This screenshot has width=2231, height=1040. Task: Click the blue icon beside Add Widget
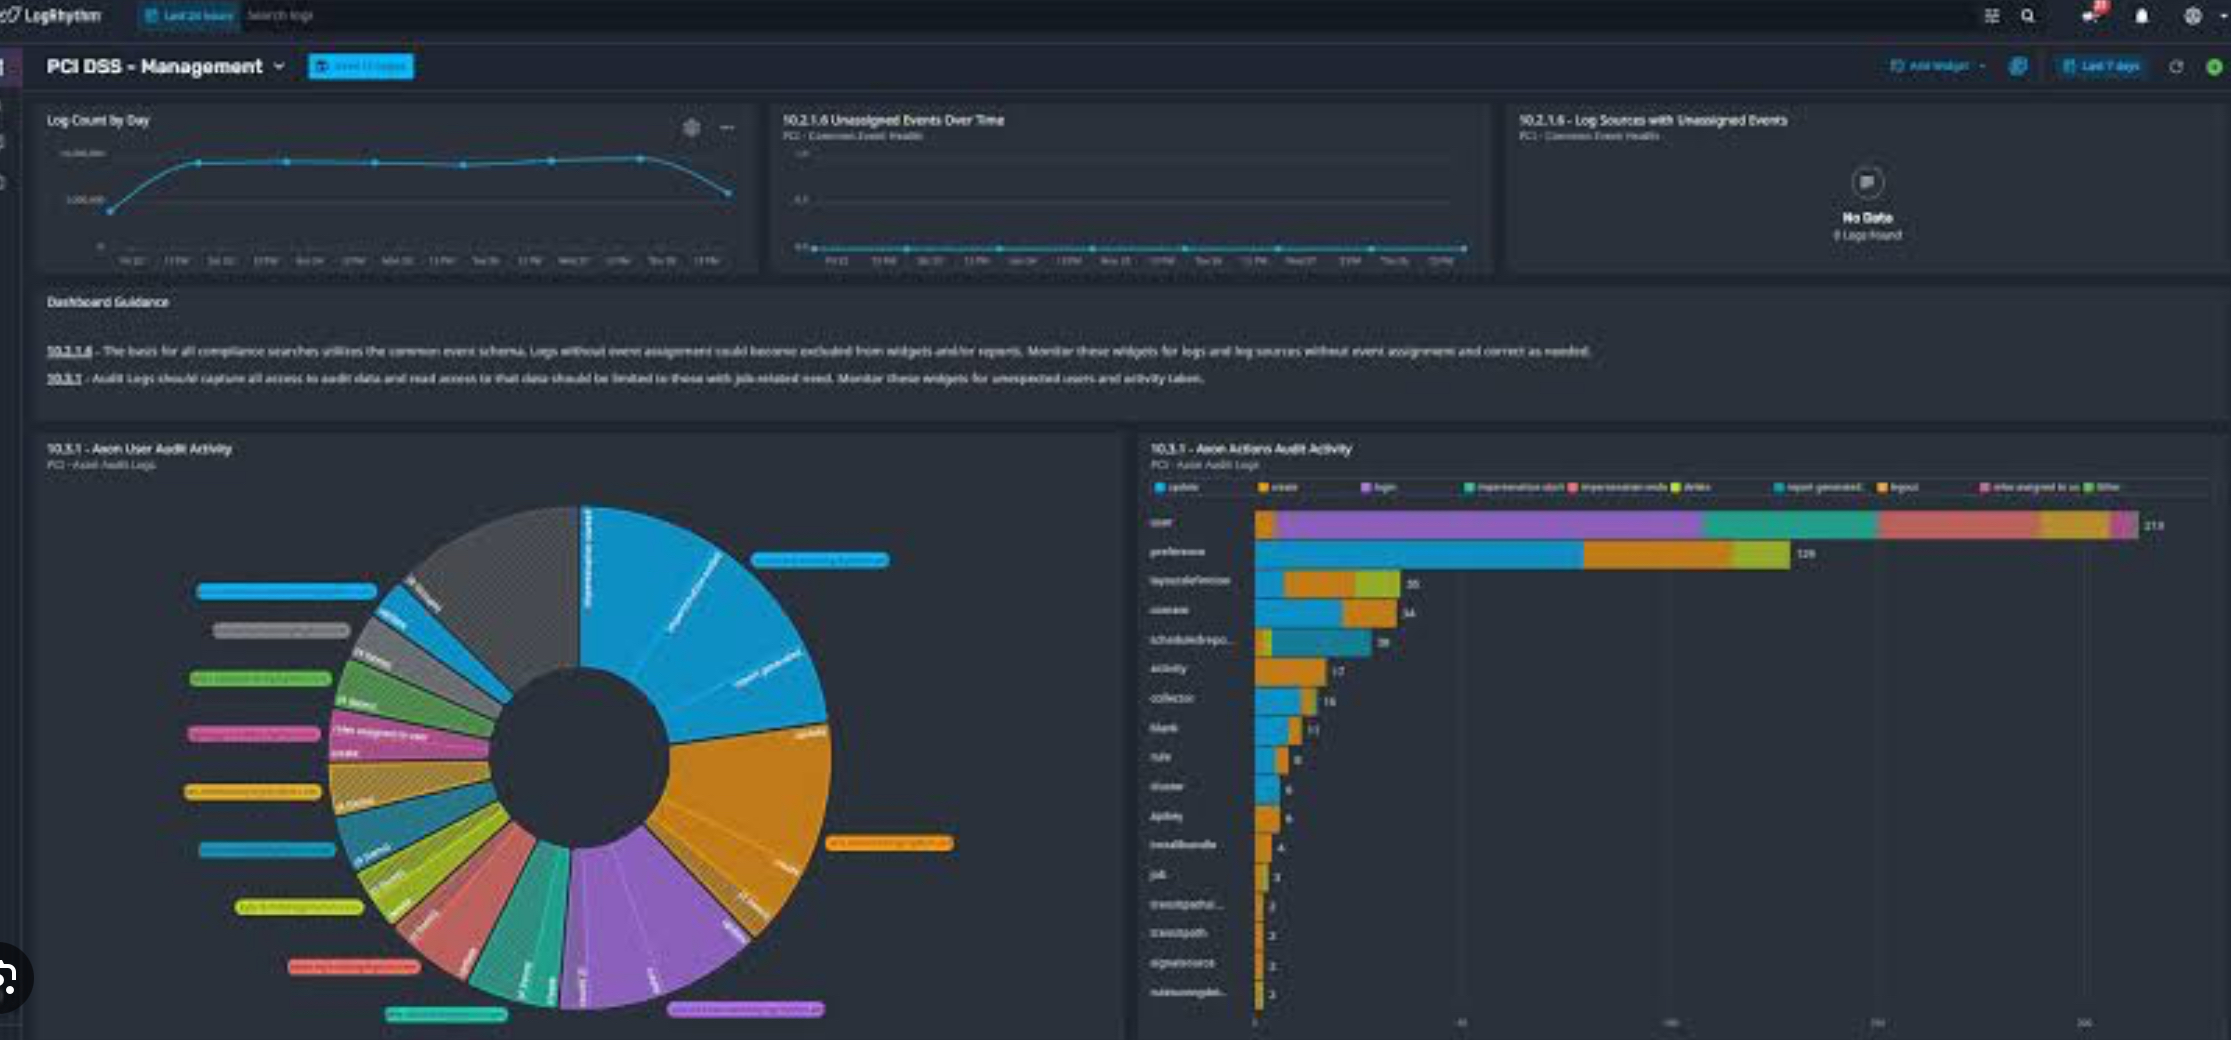coord(2018,67)
